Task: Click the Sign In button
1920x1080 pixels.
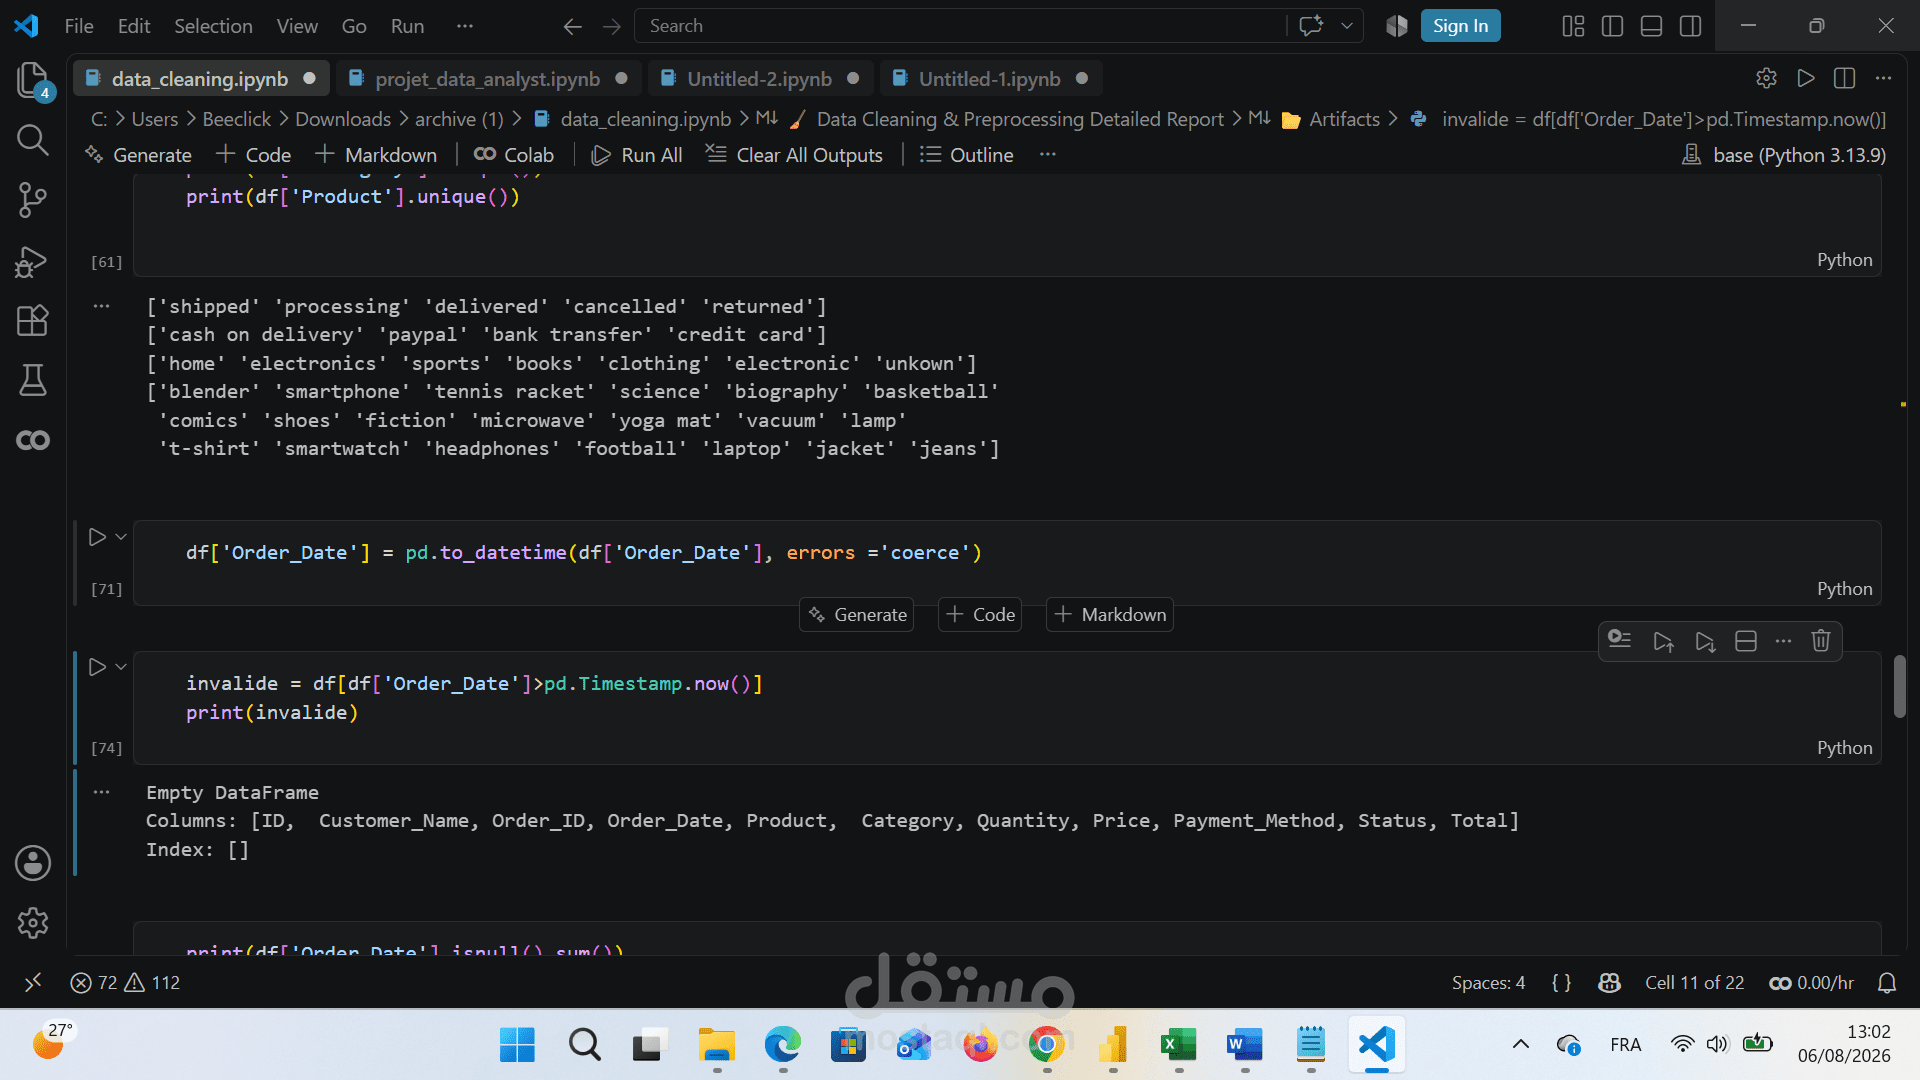Action: point(1460,26)
